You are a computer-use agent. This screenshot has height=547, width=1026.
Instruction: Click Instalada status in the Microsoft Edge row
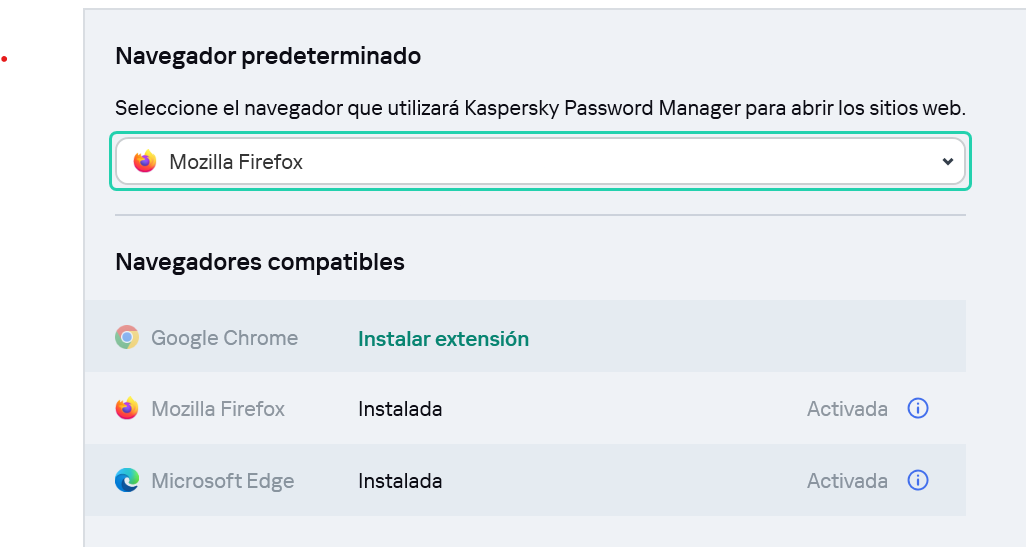400,481
